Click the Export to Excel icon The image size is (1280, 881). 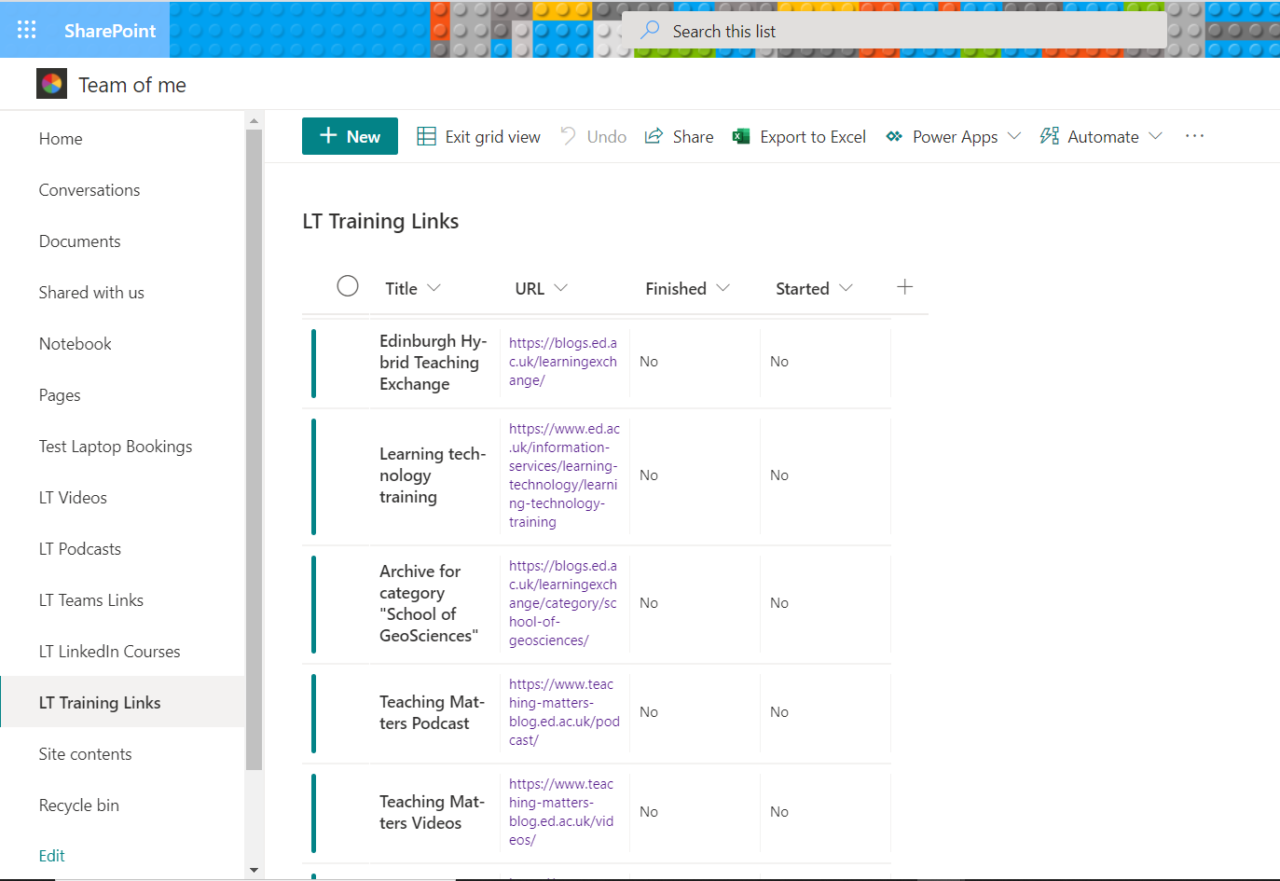[x=741, y=136]
